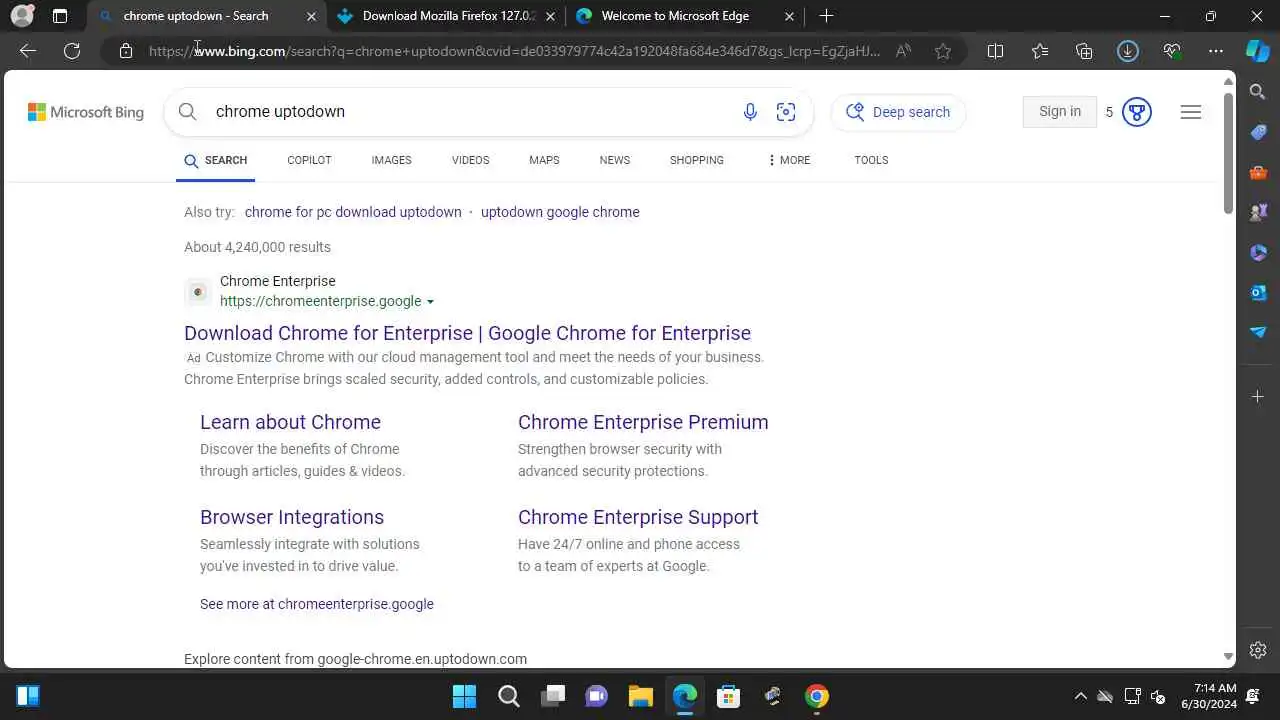This screenshot has height=720, width=1280.
Task: Open Browser essentials heart icon
Action: pyautogui.click(x=1172, y=51)
